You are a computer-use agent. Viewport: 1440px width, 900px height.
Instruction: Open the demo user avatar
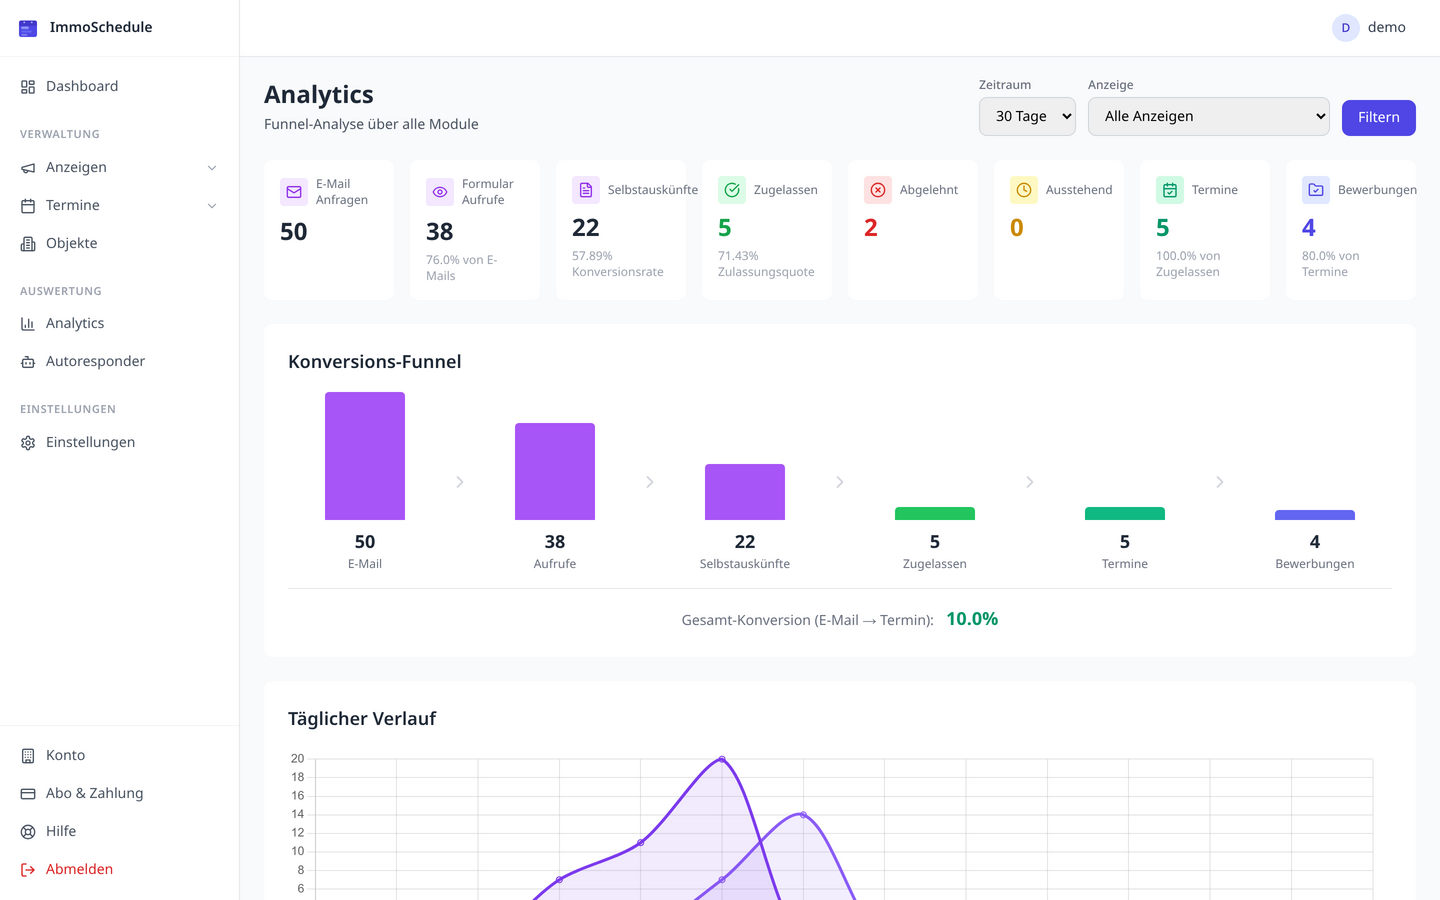click(1345, 27)
